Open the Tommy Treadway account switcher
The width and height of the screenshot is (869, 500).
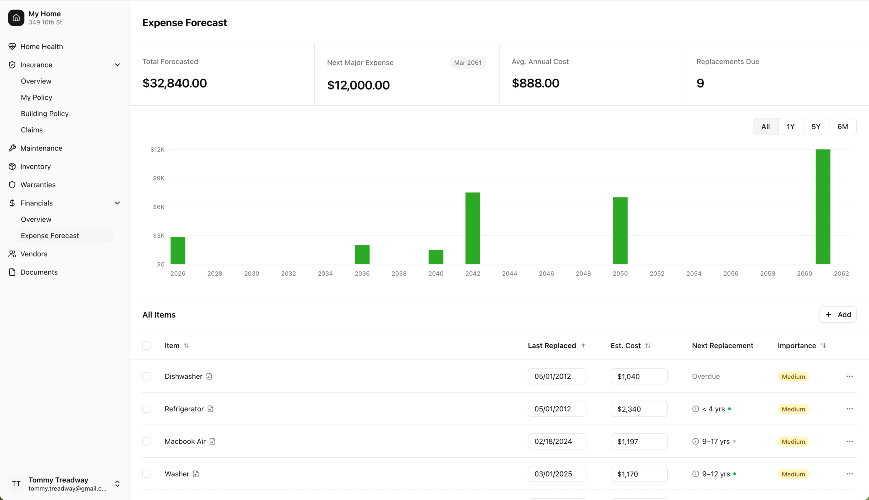[117, 484]
